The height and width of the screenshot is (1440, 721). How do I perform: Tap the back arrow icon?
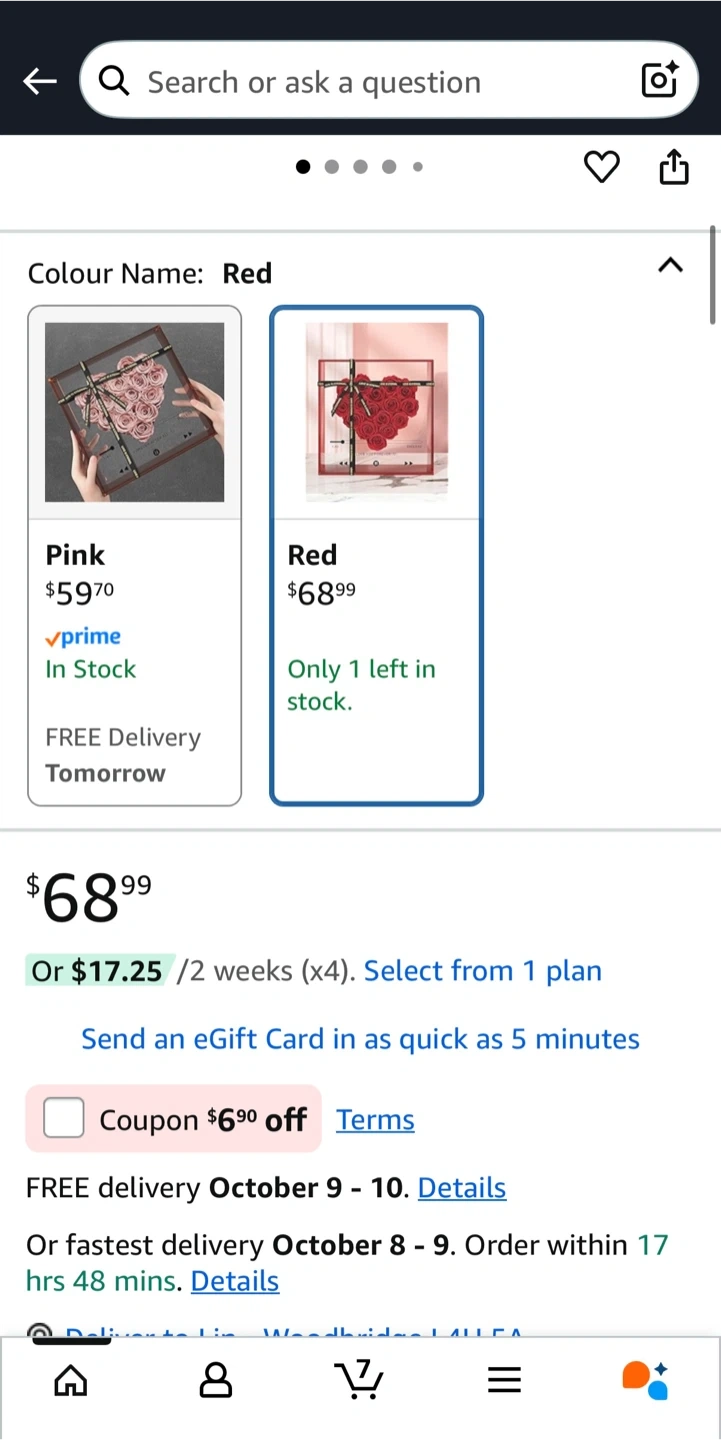pyautogui.click(x=40, y=82)
